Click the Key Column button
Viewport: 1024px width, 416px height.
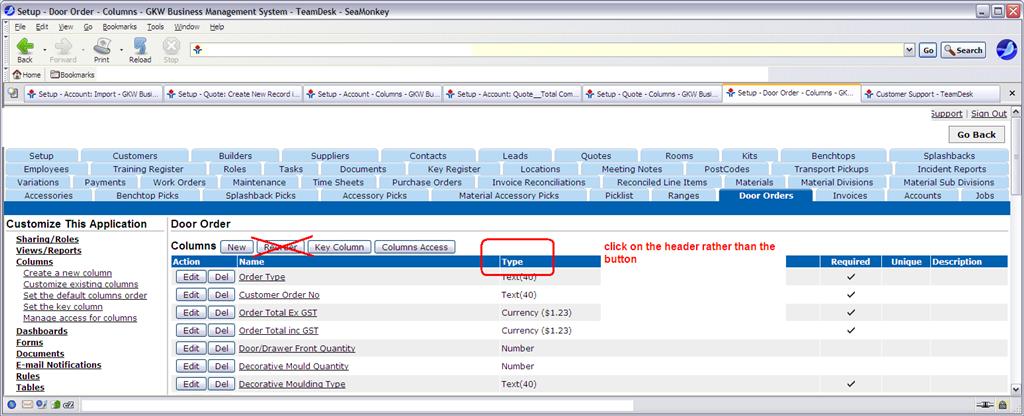coord(339,247)
